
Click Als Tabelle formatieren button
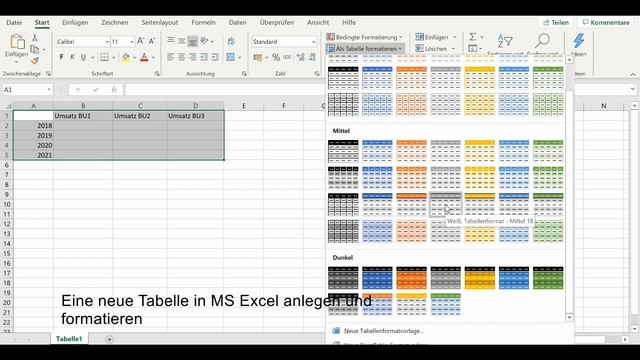[365, 49]
